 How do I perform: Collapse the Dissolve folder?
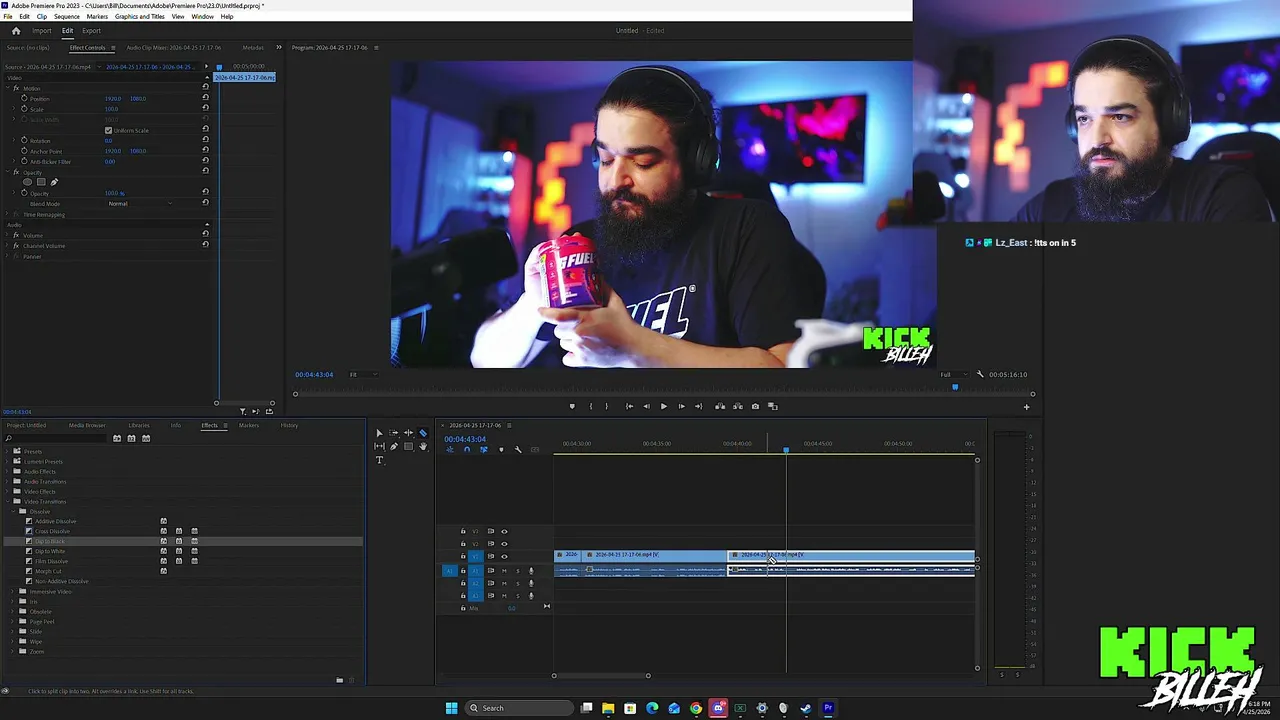[x=15, y=511]
